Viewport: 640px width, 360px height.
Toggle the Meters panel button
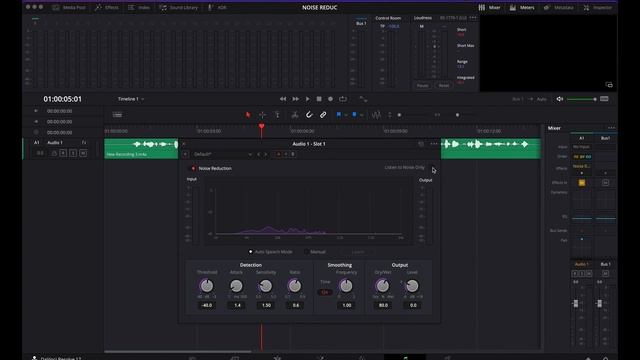pos(522,7)
